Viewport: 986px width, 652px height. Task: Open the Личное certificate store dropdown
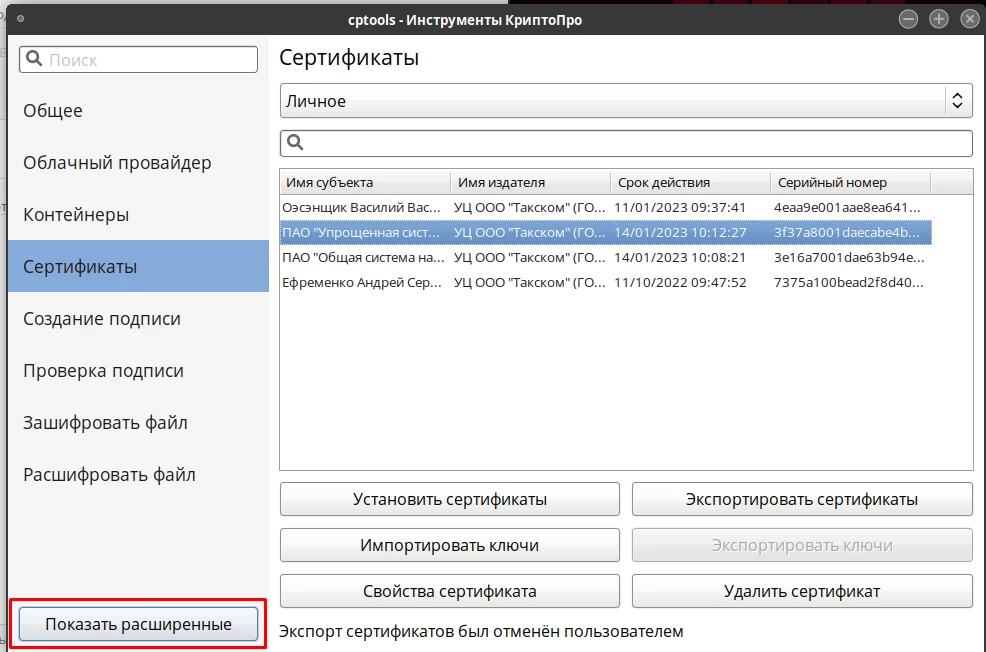626,101
